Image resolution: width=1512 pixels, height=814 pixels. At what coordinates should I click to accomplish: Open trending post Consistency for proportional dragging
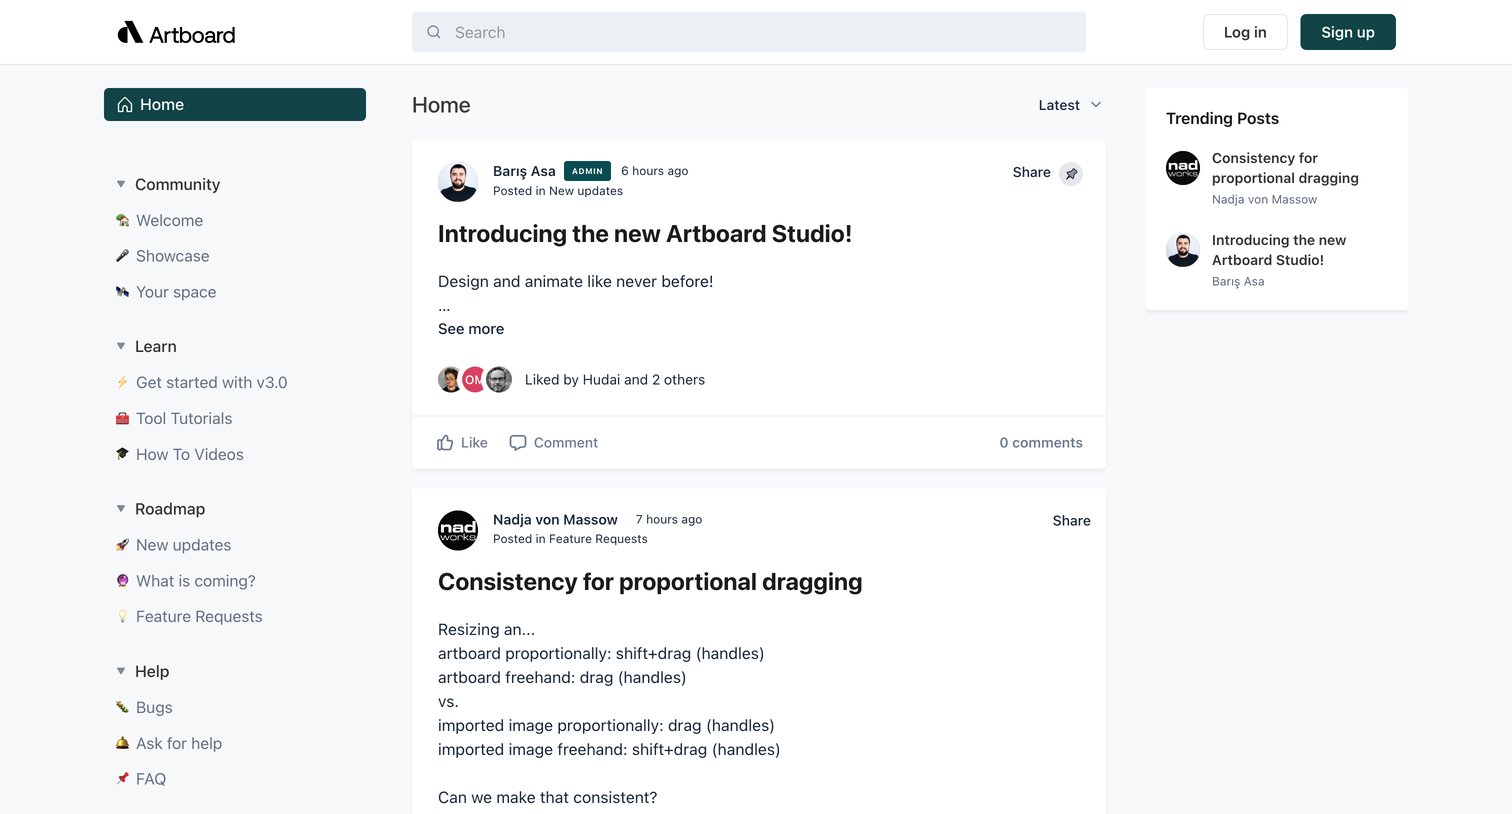click(1285, 168)
